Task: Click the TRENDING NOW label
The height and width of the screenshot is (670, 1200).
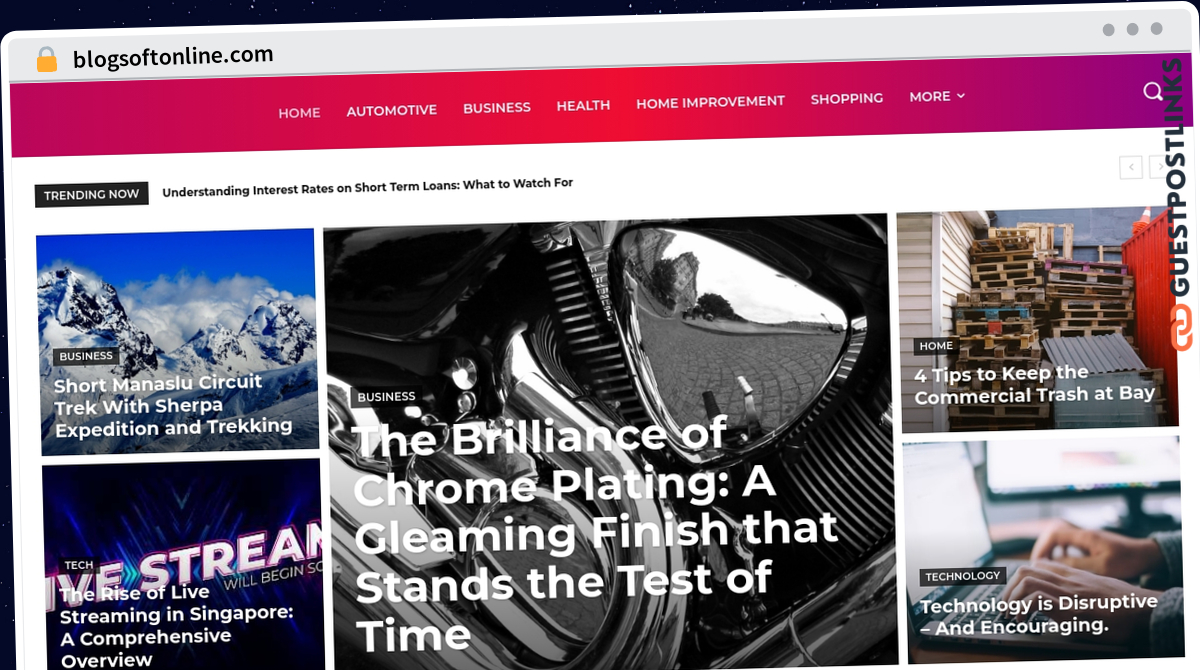Action: tap(91, 194)
